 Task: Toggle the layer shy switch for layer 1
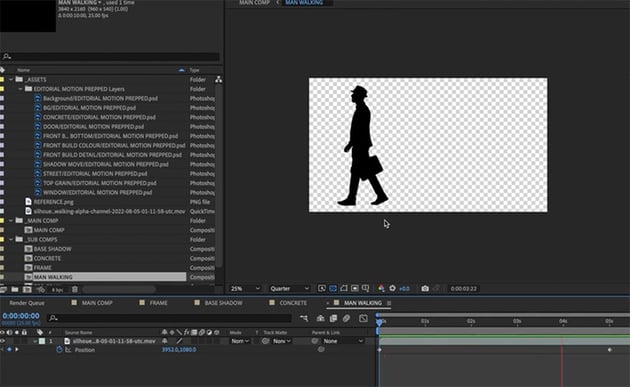(x=165, y=341)
